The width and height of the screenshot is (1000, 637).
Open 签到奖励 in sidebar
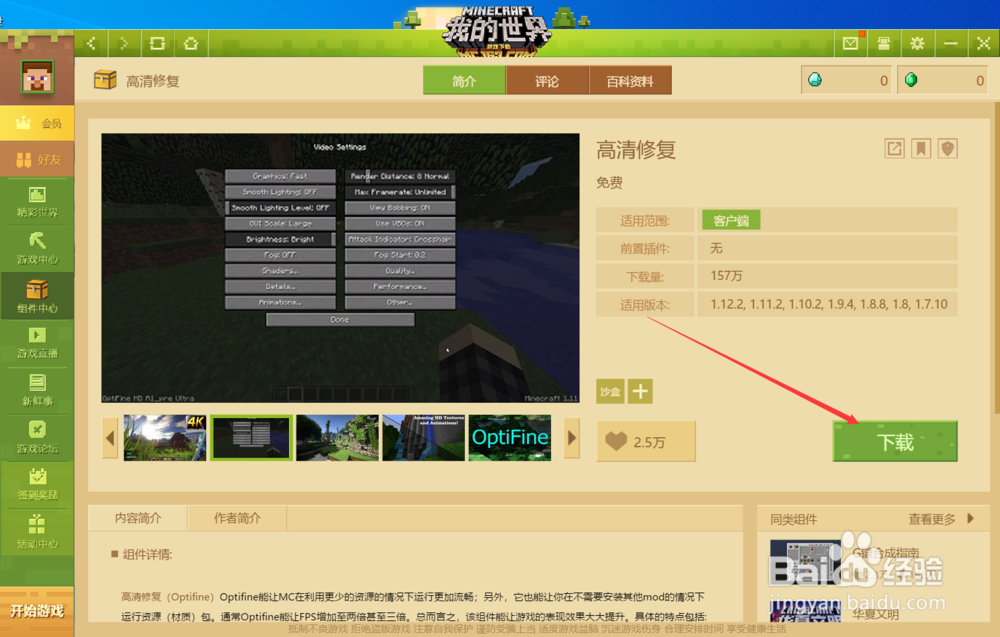(37, 485)
